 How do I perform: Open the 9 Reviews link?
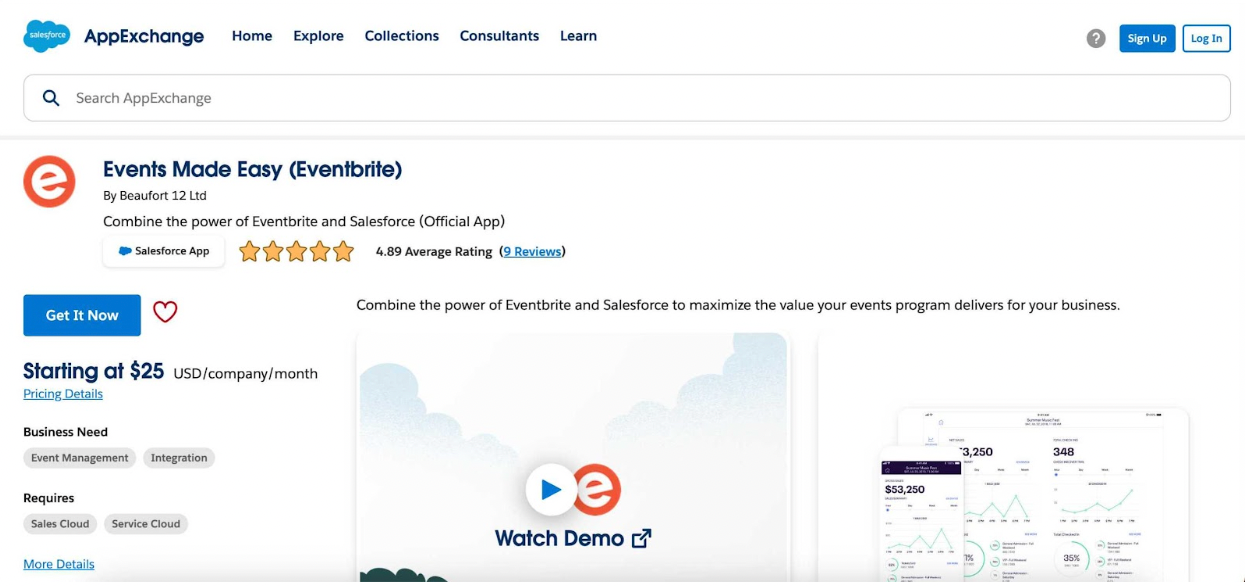(532, 251)
